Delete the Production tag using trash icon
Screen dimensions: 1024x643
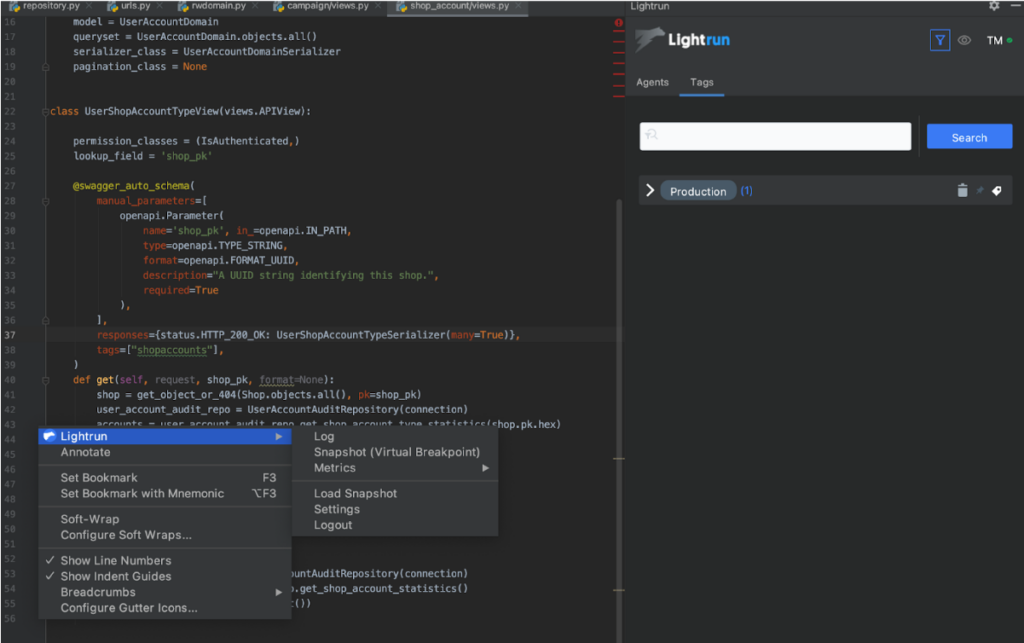(962, 190)
